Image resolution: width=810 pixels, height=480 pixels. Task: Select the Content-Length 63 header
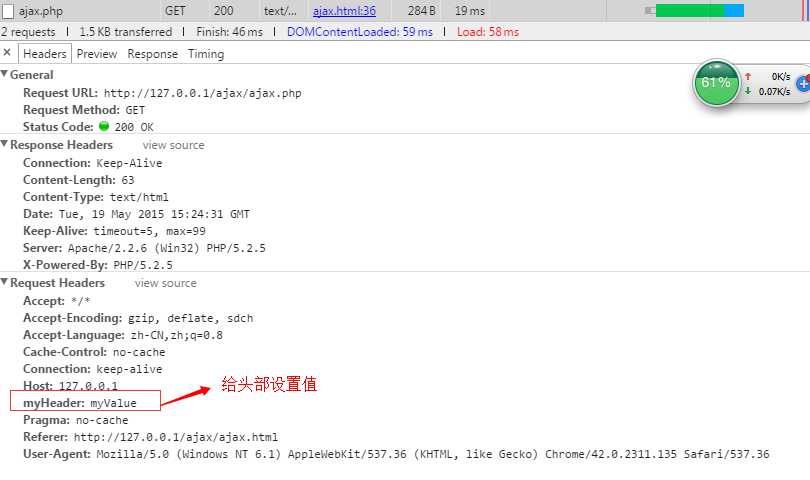coord(79,180)
